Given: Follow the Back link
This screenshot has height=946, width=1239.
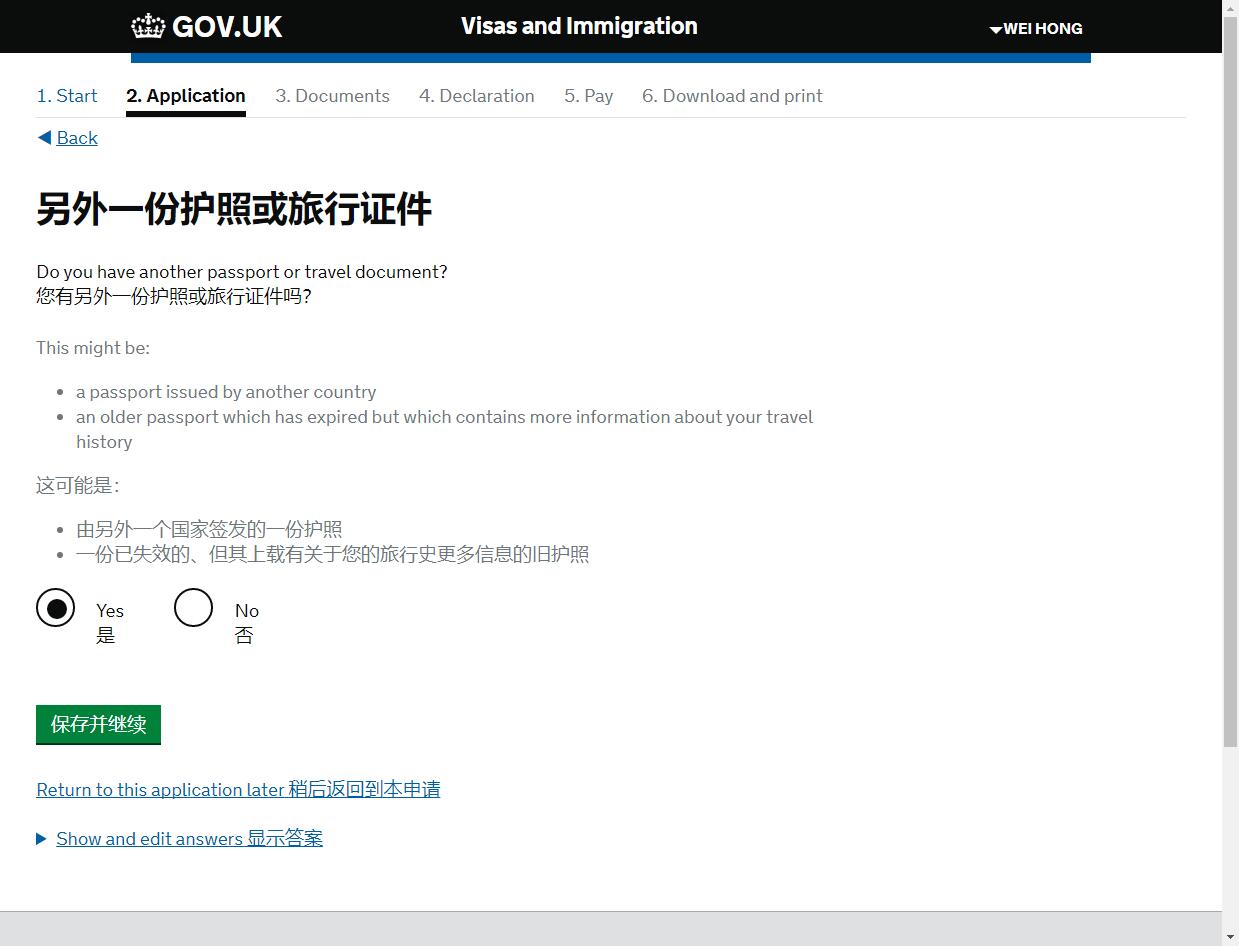Looking at the screenshot, I should [x=77, y=138].
